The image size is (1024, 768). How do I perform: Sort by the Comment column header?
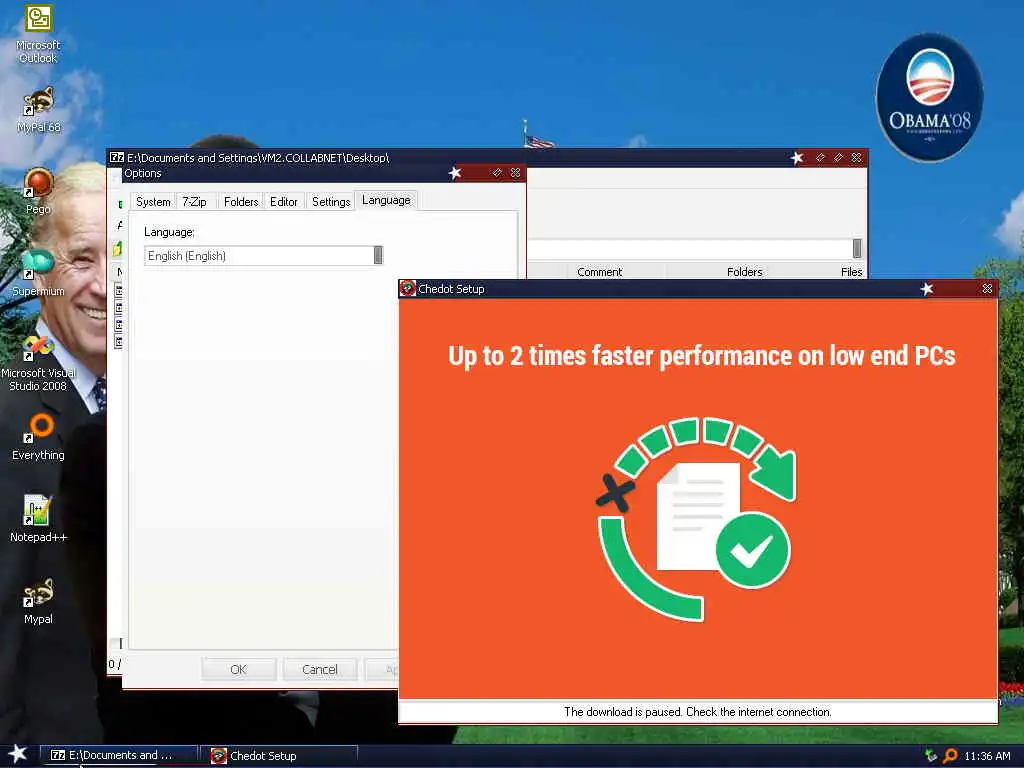(600, 272)
